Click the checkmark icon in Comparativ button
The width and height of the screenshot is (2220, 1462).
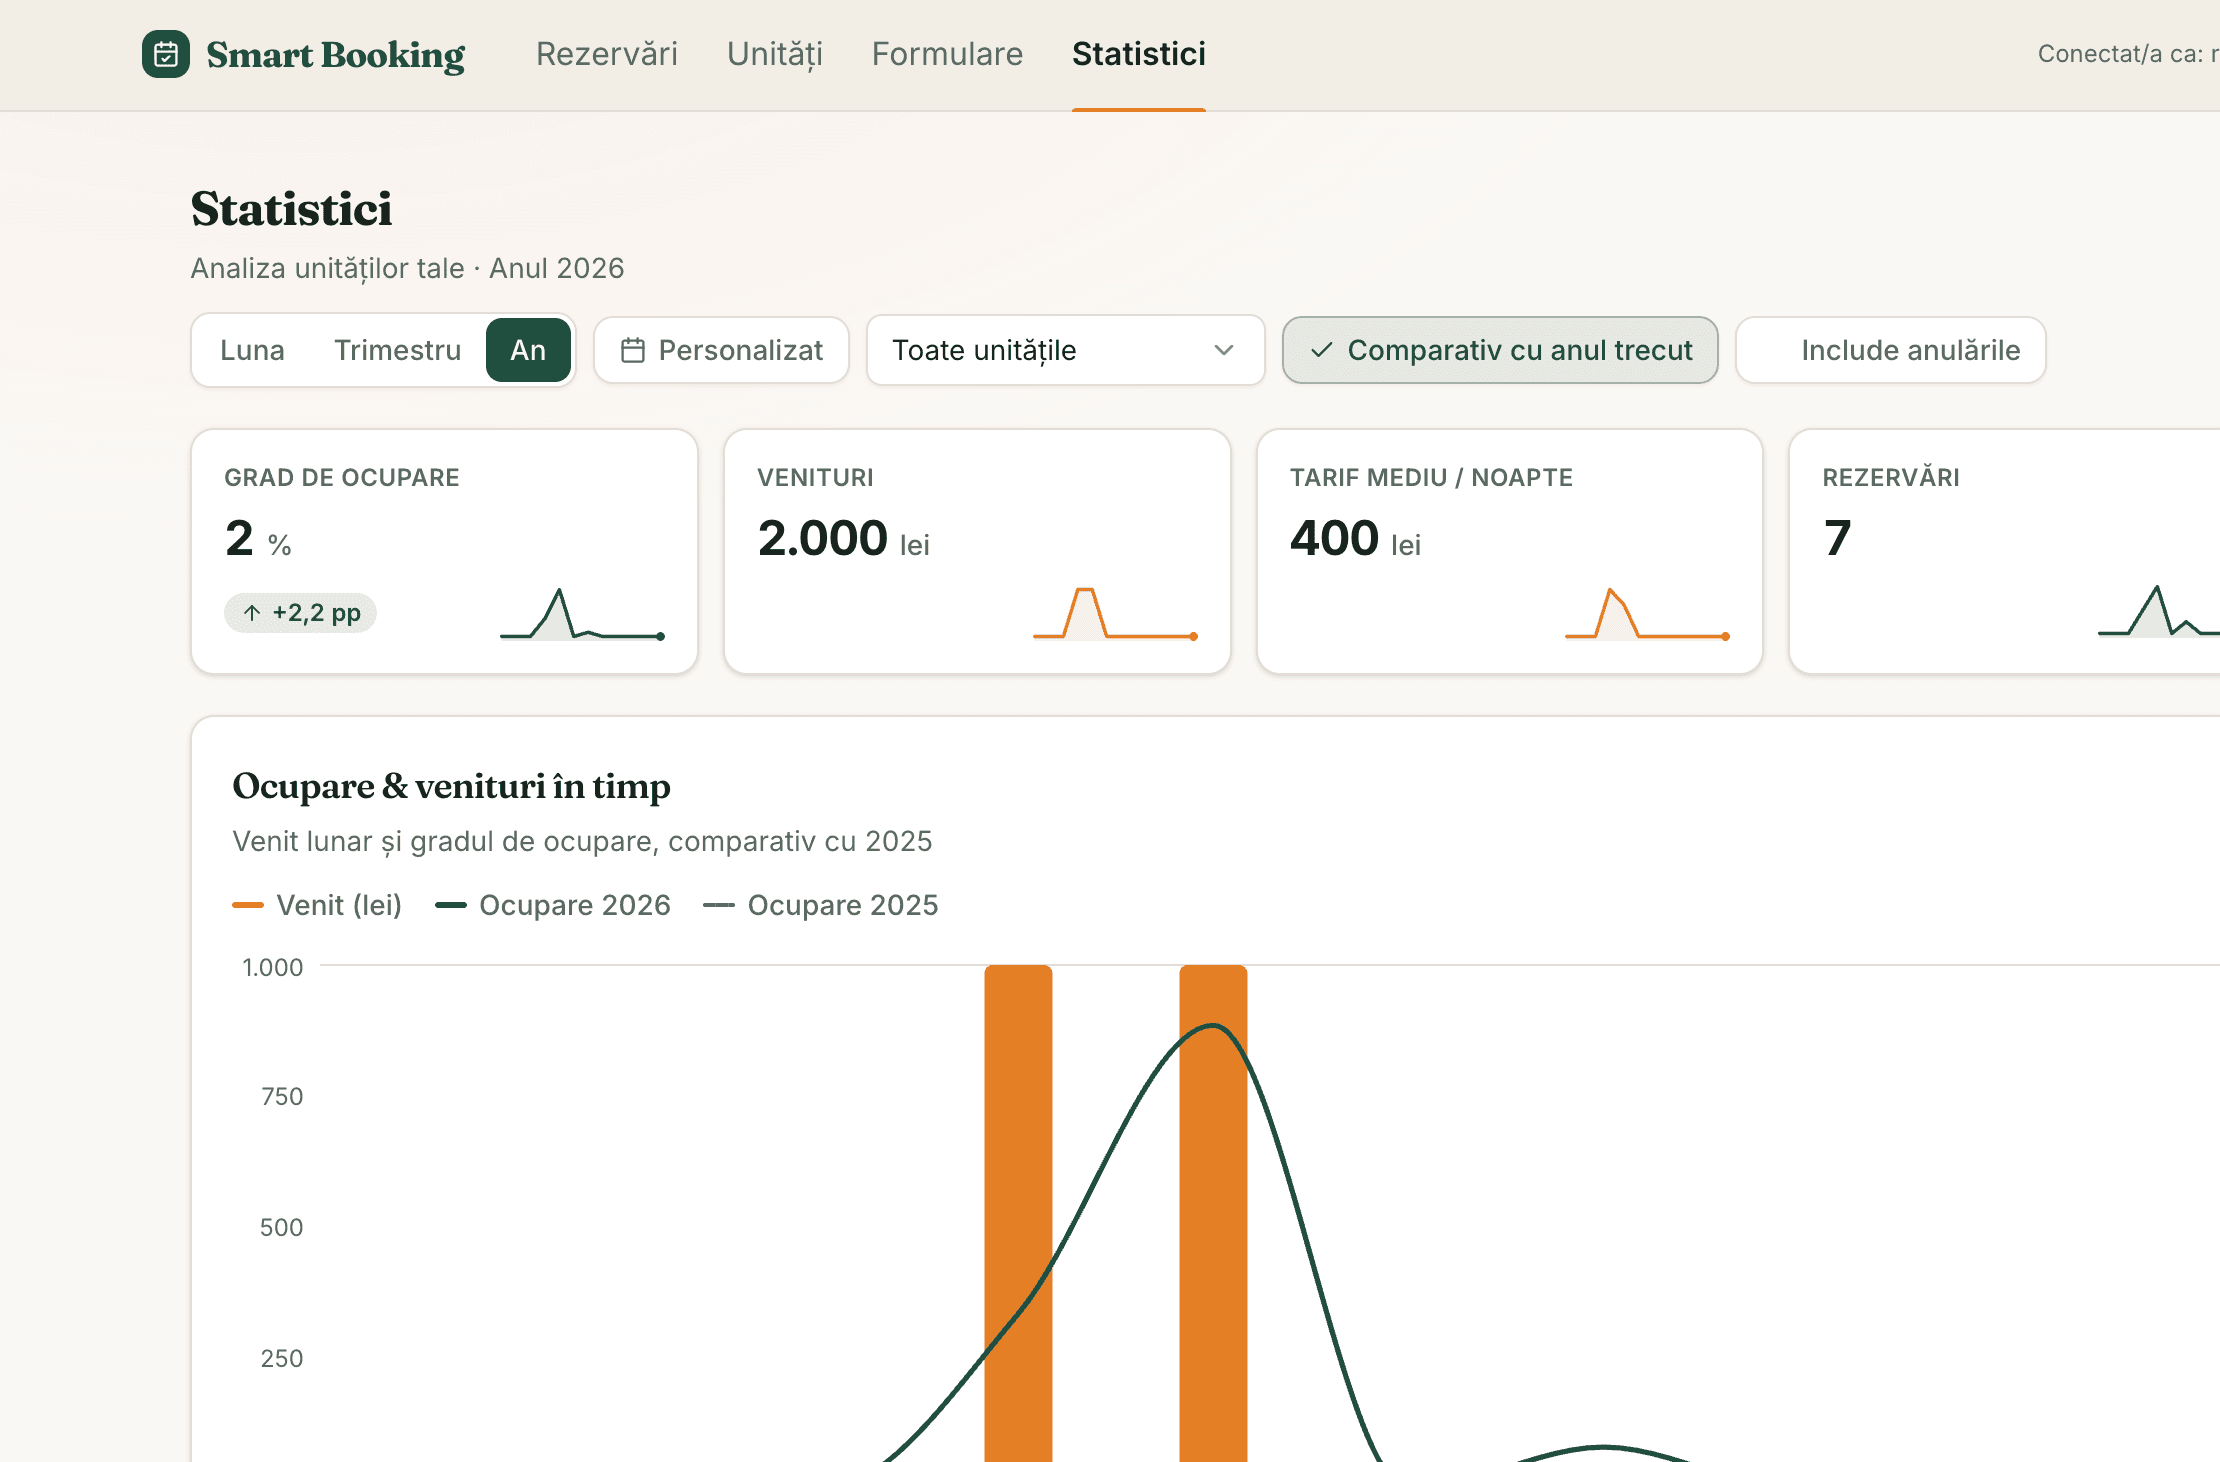[1321, 350]
